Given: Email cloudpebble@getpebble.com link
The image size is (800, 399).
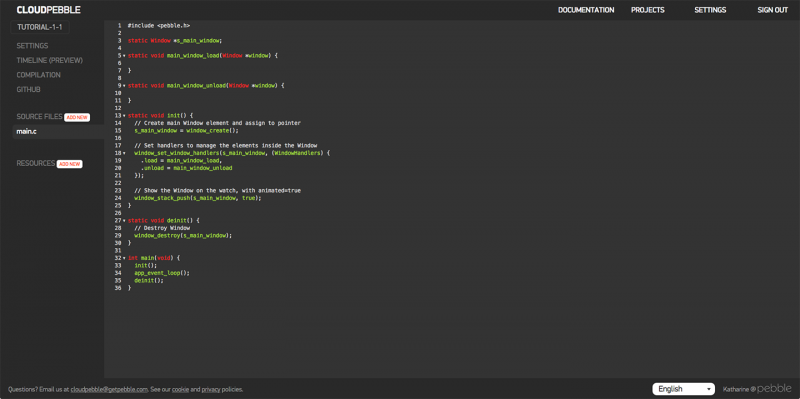Looking at the screenshot, I should pyautogui.click(x=109, y=389).
